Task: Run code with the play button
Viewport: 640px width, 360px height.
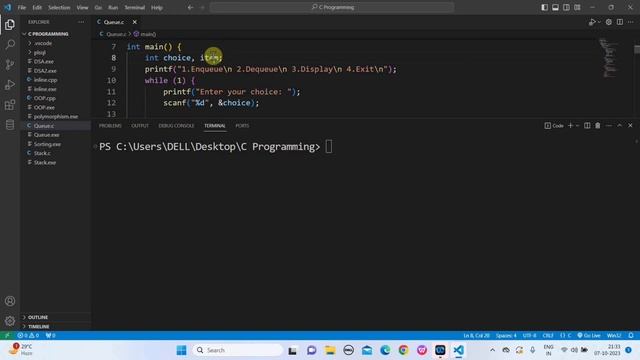Action: [x=592, y=22]
